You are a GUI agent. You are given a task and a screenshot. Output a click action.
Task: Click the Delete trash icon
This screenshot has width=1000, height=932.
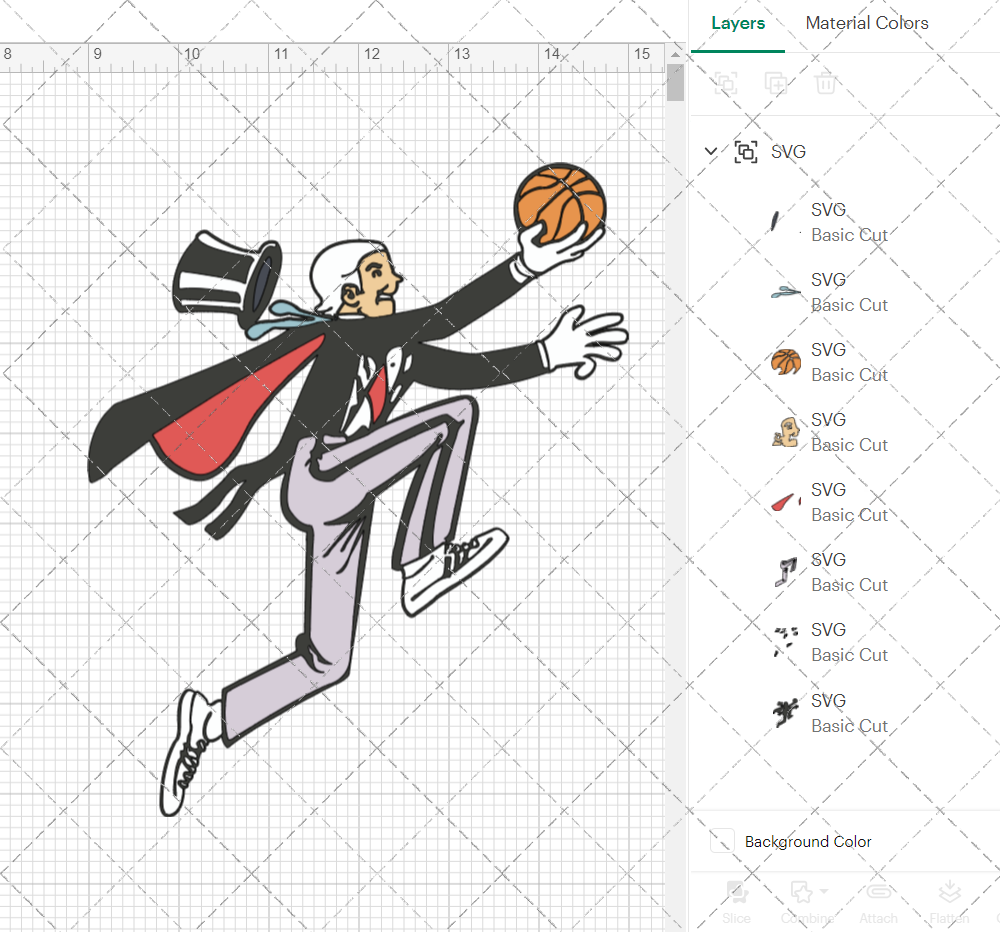coord(825,84)
